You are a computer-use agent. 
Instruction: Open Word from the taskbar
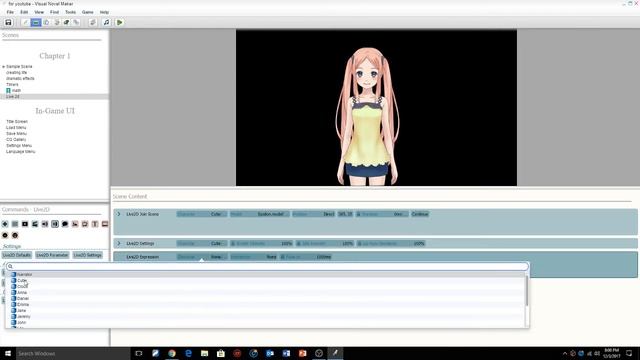[286, 353]
